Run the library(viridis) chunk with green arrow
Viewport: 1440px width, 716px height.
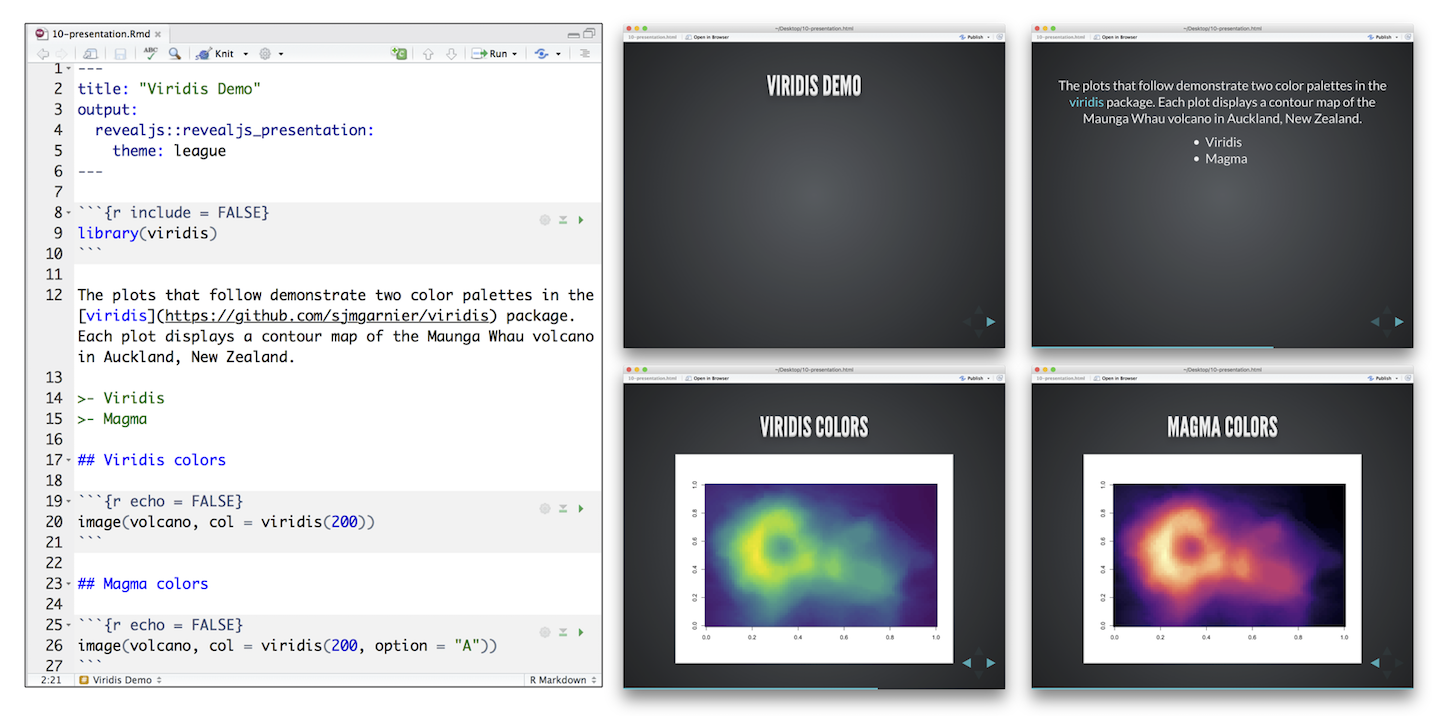tap(582, 219)
